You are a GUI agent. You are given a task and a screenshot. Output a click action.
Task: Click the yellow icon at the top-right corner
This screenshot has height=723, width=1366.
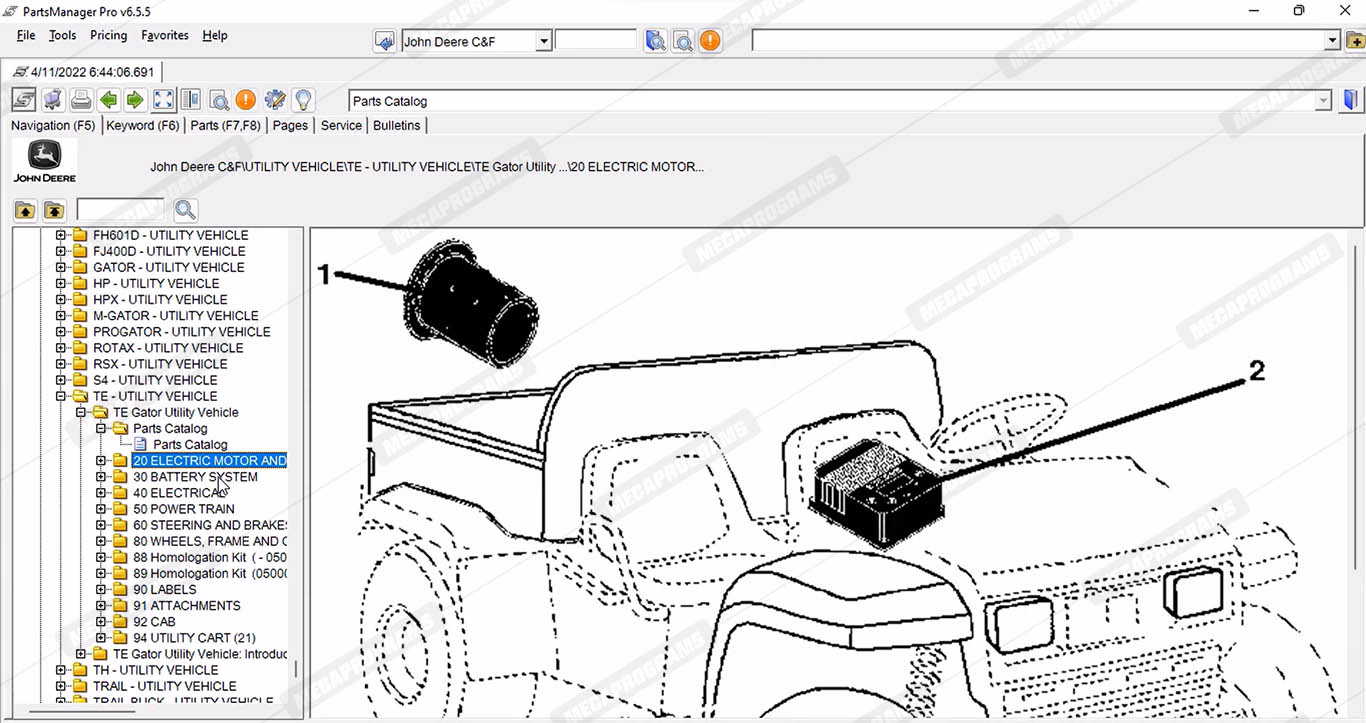(1355, 41)
